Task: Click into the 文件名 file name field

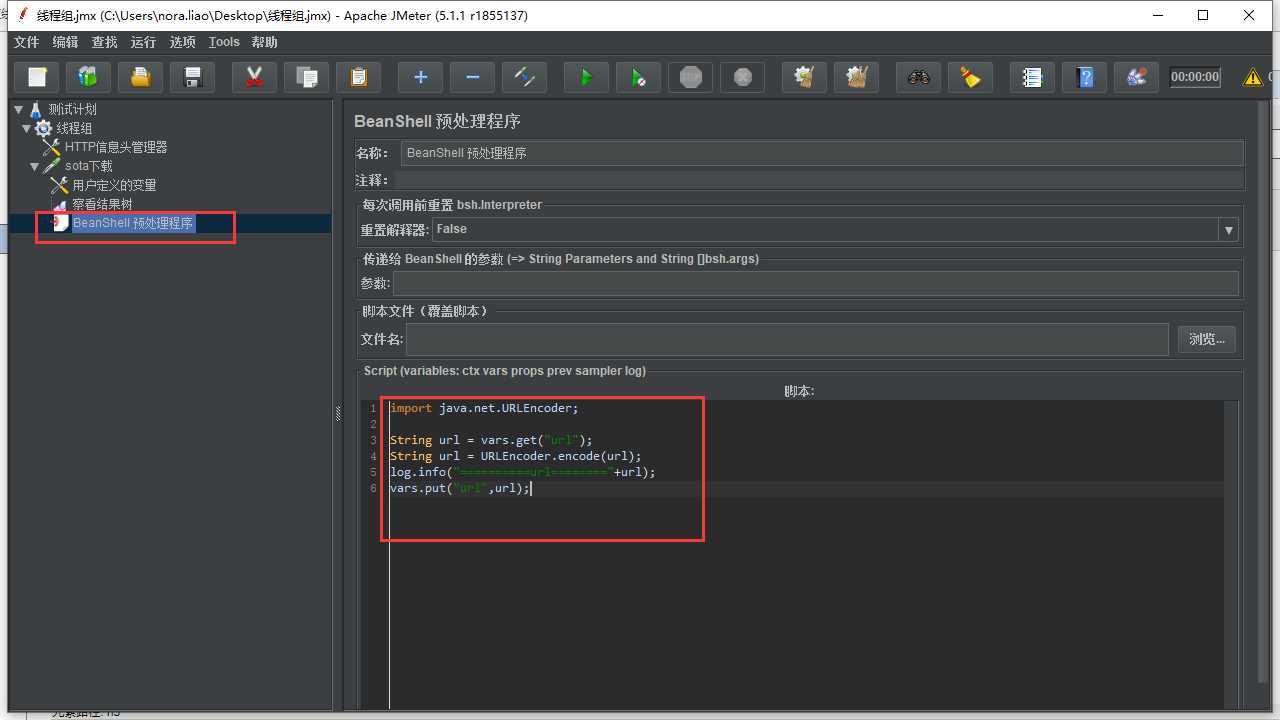Action: point(787,339)
